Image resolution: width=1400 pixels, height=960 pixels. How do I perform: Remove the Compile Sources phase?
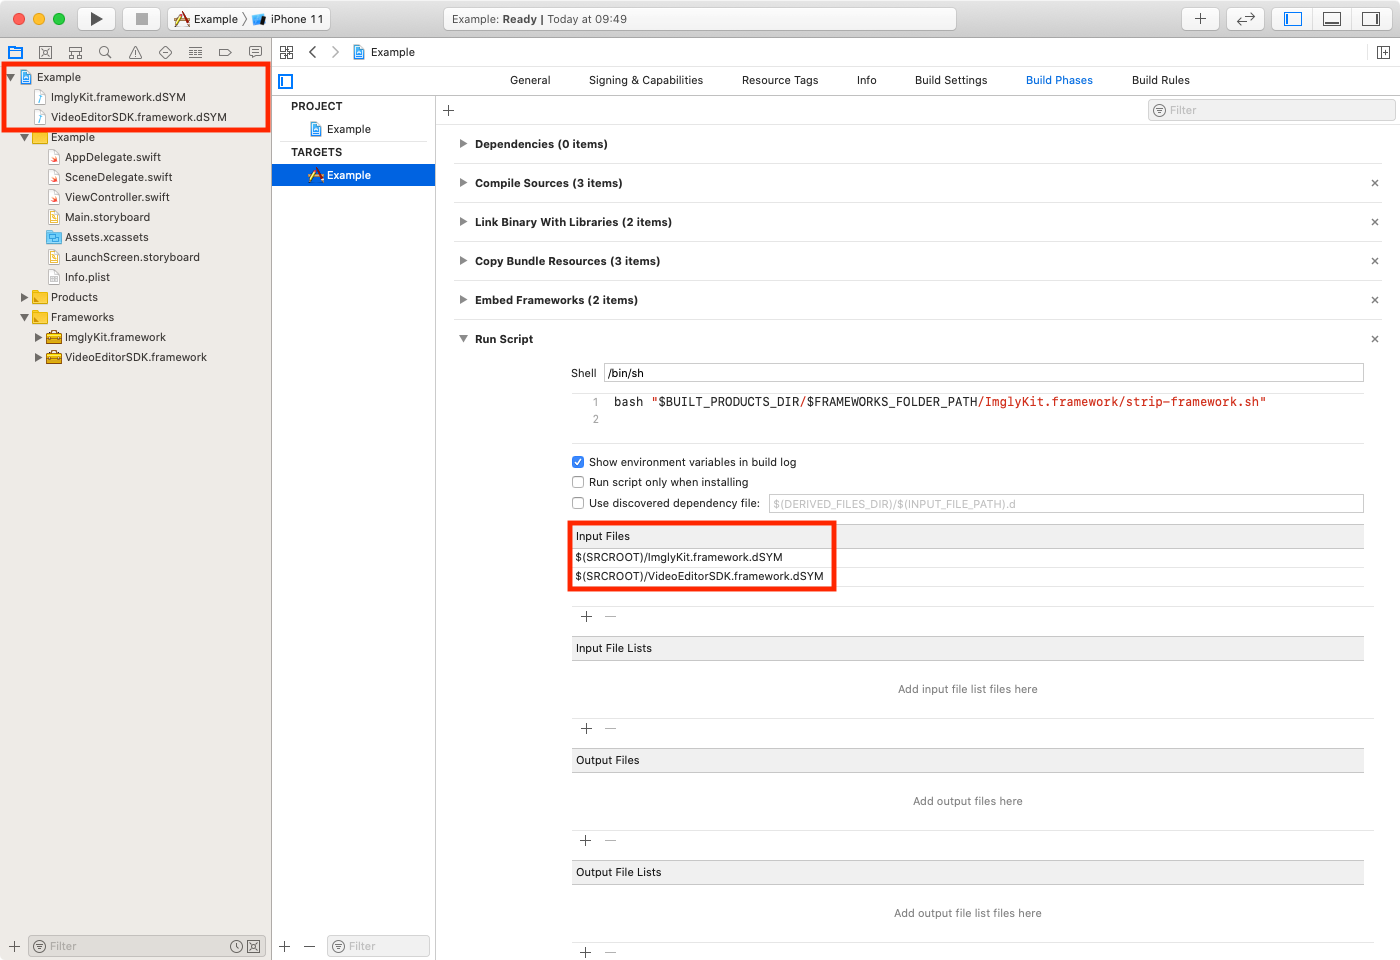coord(1375,183)
